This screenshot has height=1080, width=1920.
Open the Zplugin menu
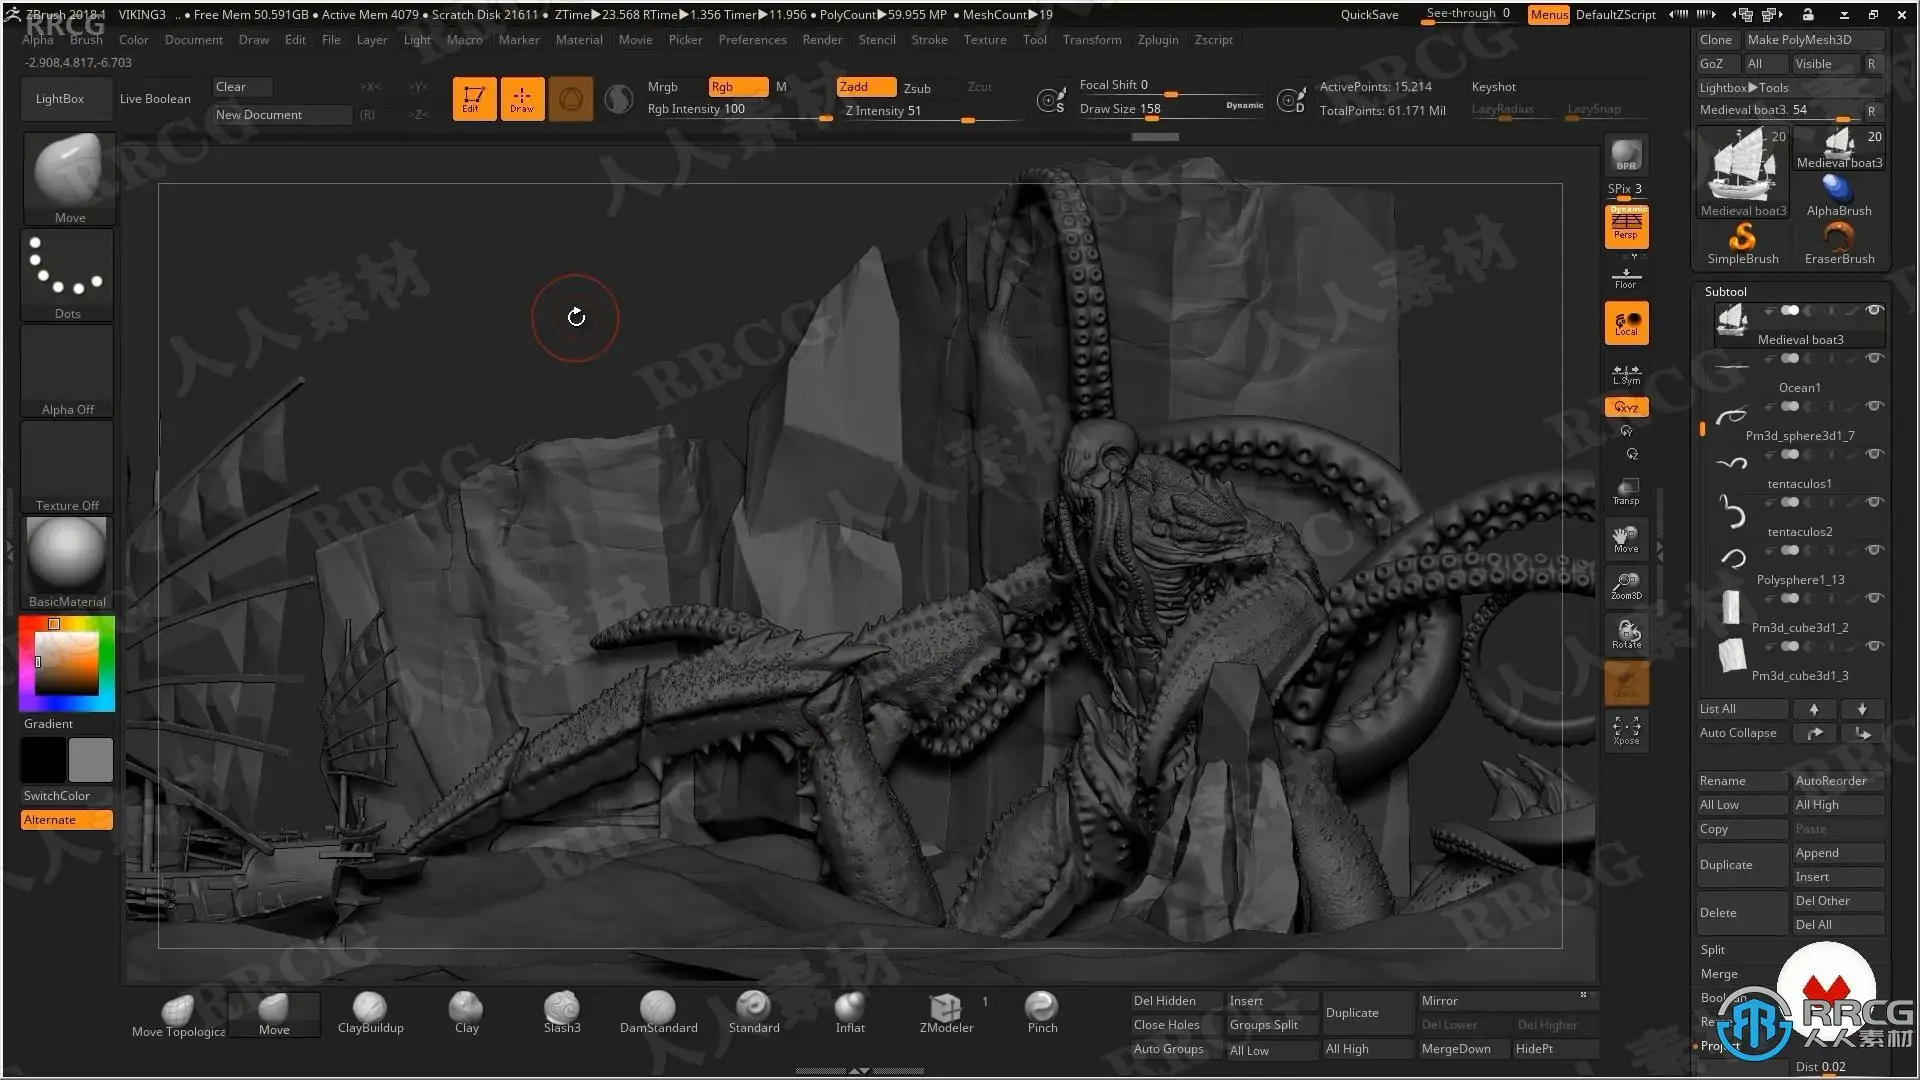tap(1158, 40)
